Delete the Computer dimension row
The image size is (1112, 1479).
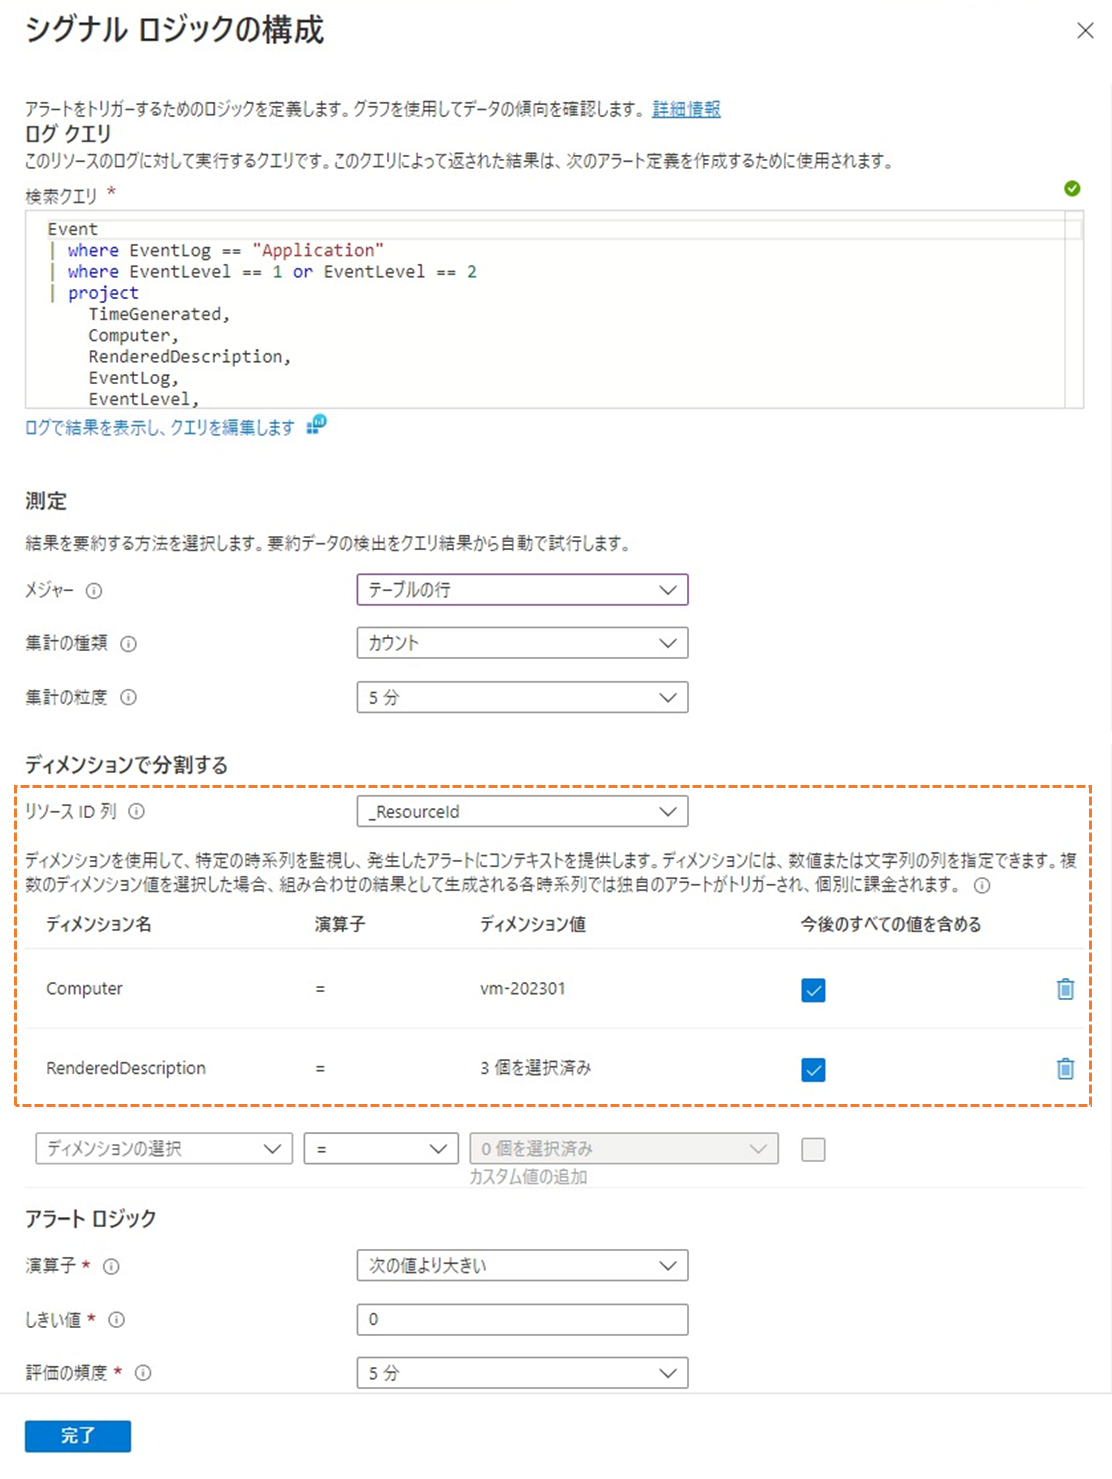pos(1065,989)
